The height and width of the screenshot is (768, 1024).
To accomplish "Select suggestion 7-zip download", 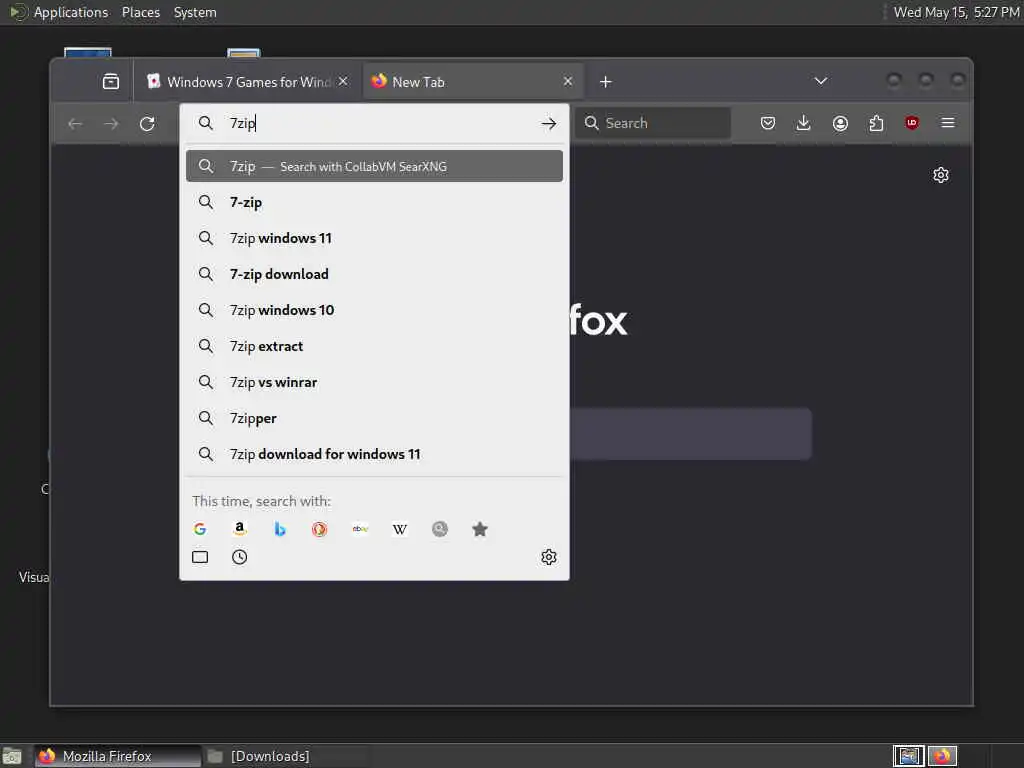I will point(374,274).
